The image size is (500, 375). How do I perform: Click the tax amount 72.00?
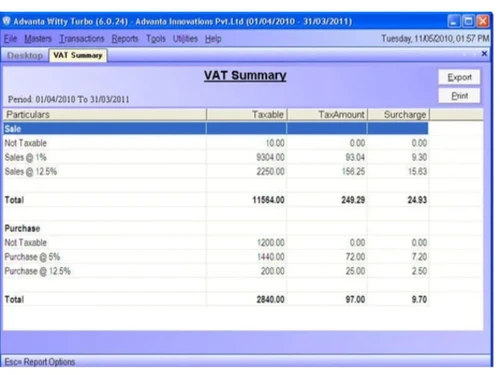tap(355, 257)
